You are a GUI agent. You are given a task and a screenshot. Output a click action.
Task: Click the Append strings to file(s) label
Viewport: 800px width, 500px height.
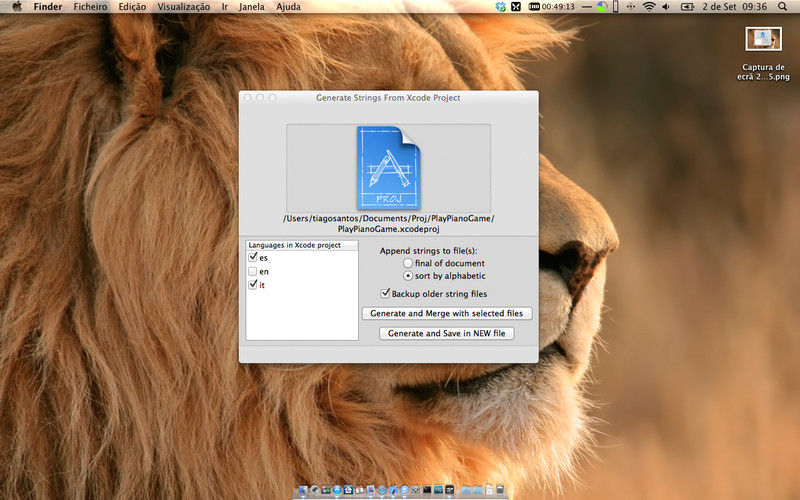click(428, 251)
